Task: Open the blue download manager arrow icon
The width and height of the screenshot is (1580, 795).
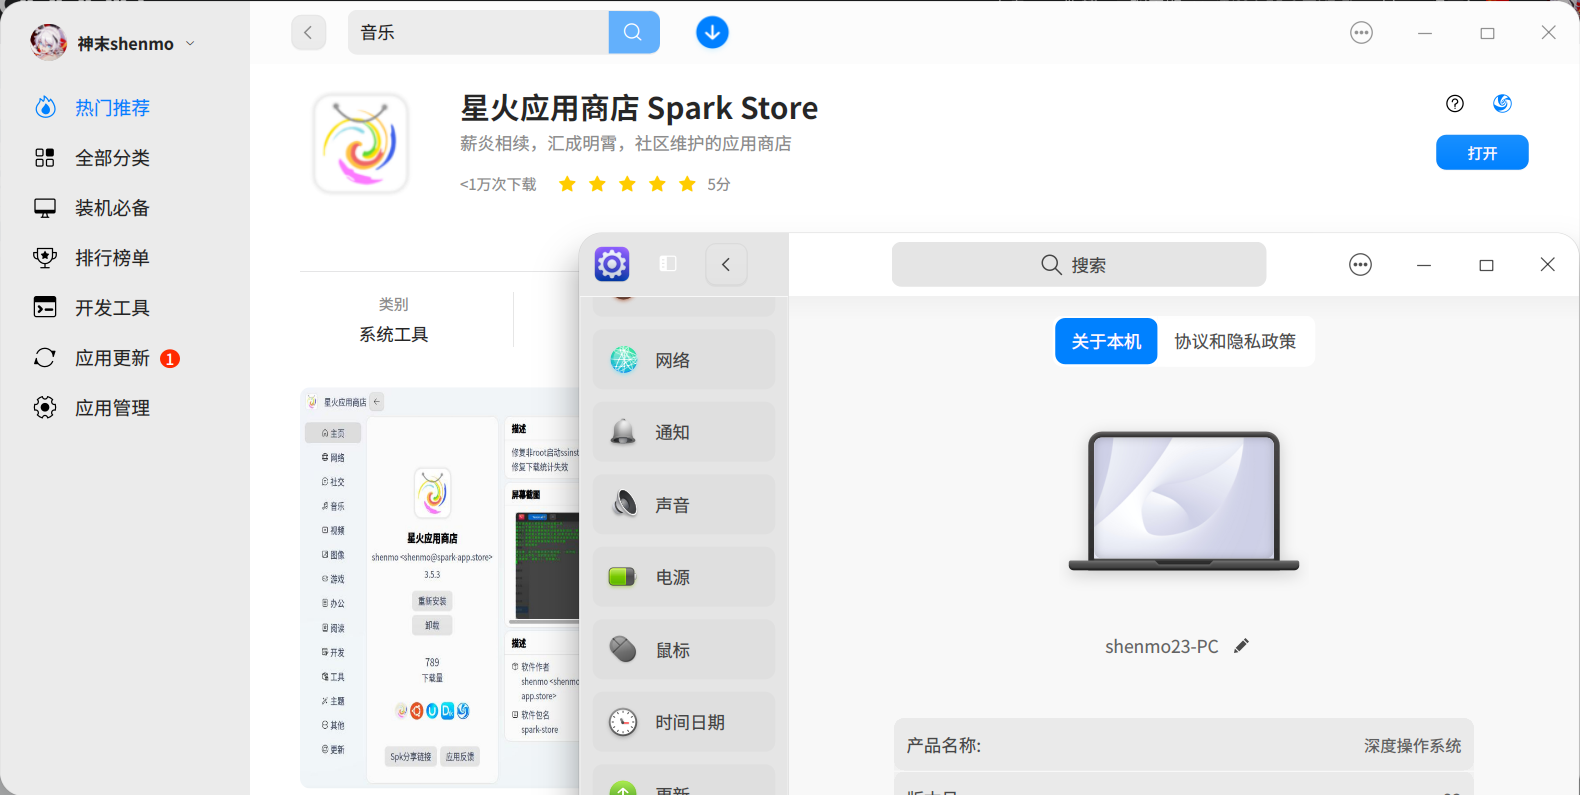Action: click(712, 33)
